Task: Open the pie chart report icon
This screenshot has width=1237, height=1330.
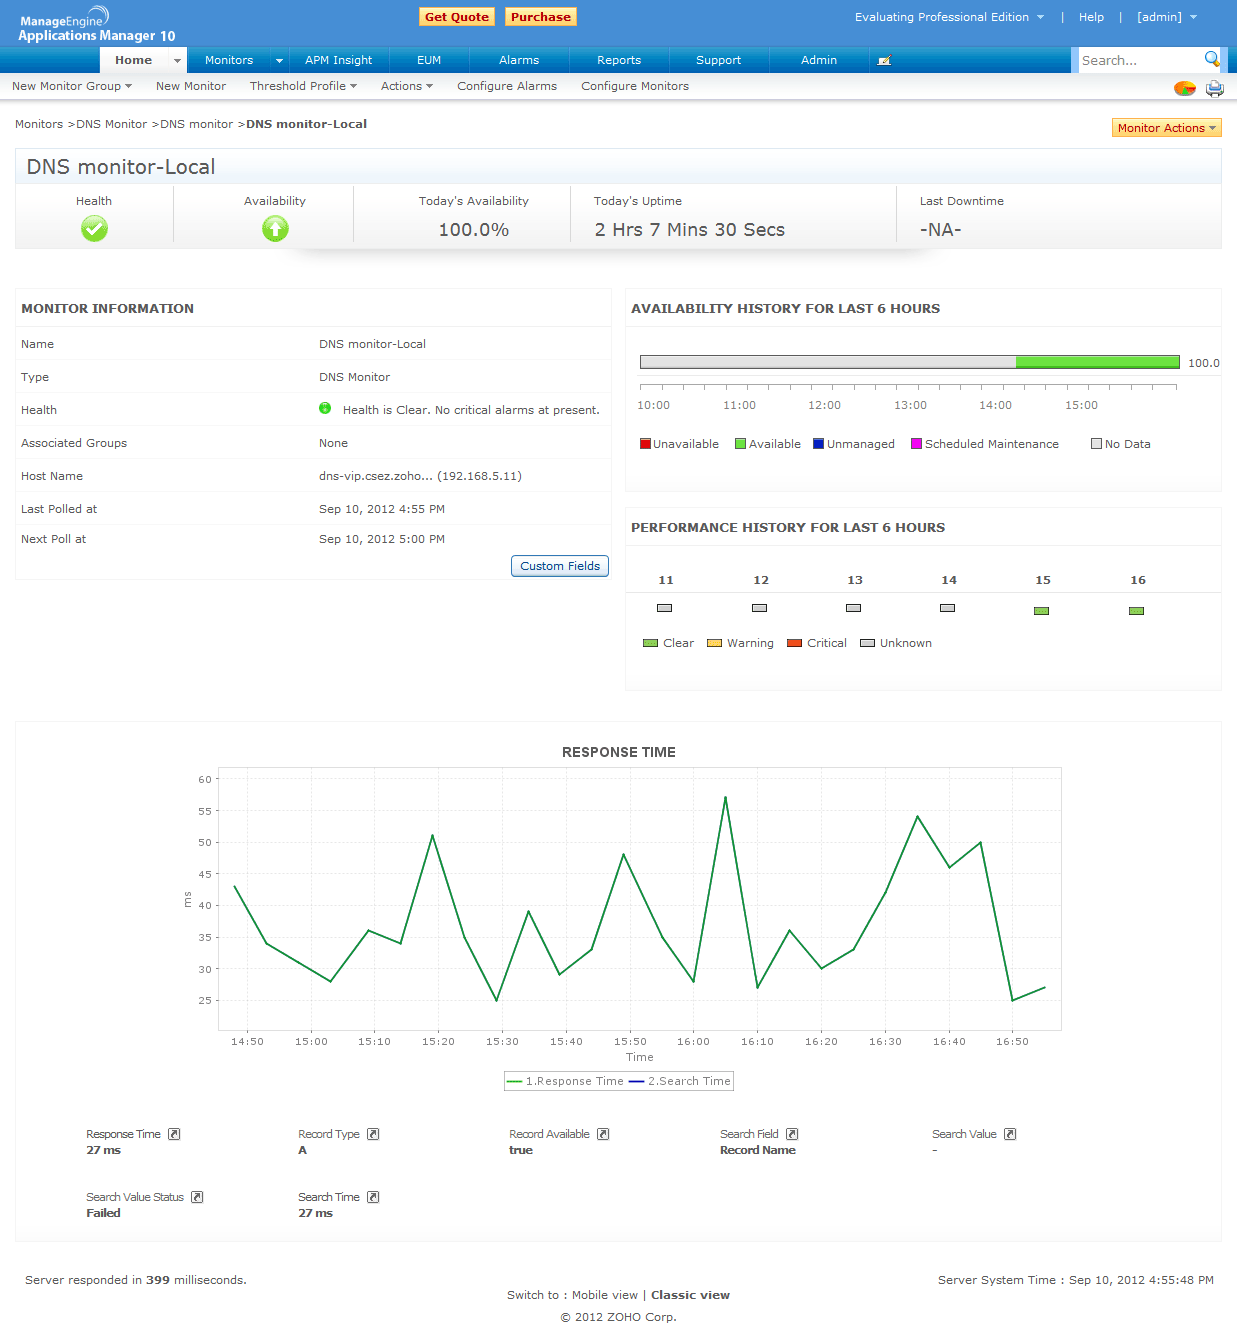Action: click(x=1184, y=88)
